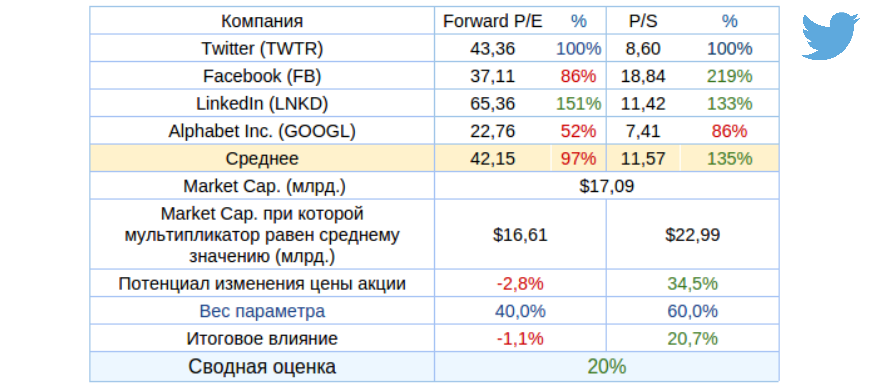Click the 60,0% weight cell
This screenshot has height=387, width=870.
[692, 311]
